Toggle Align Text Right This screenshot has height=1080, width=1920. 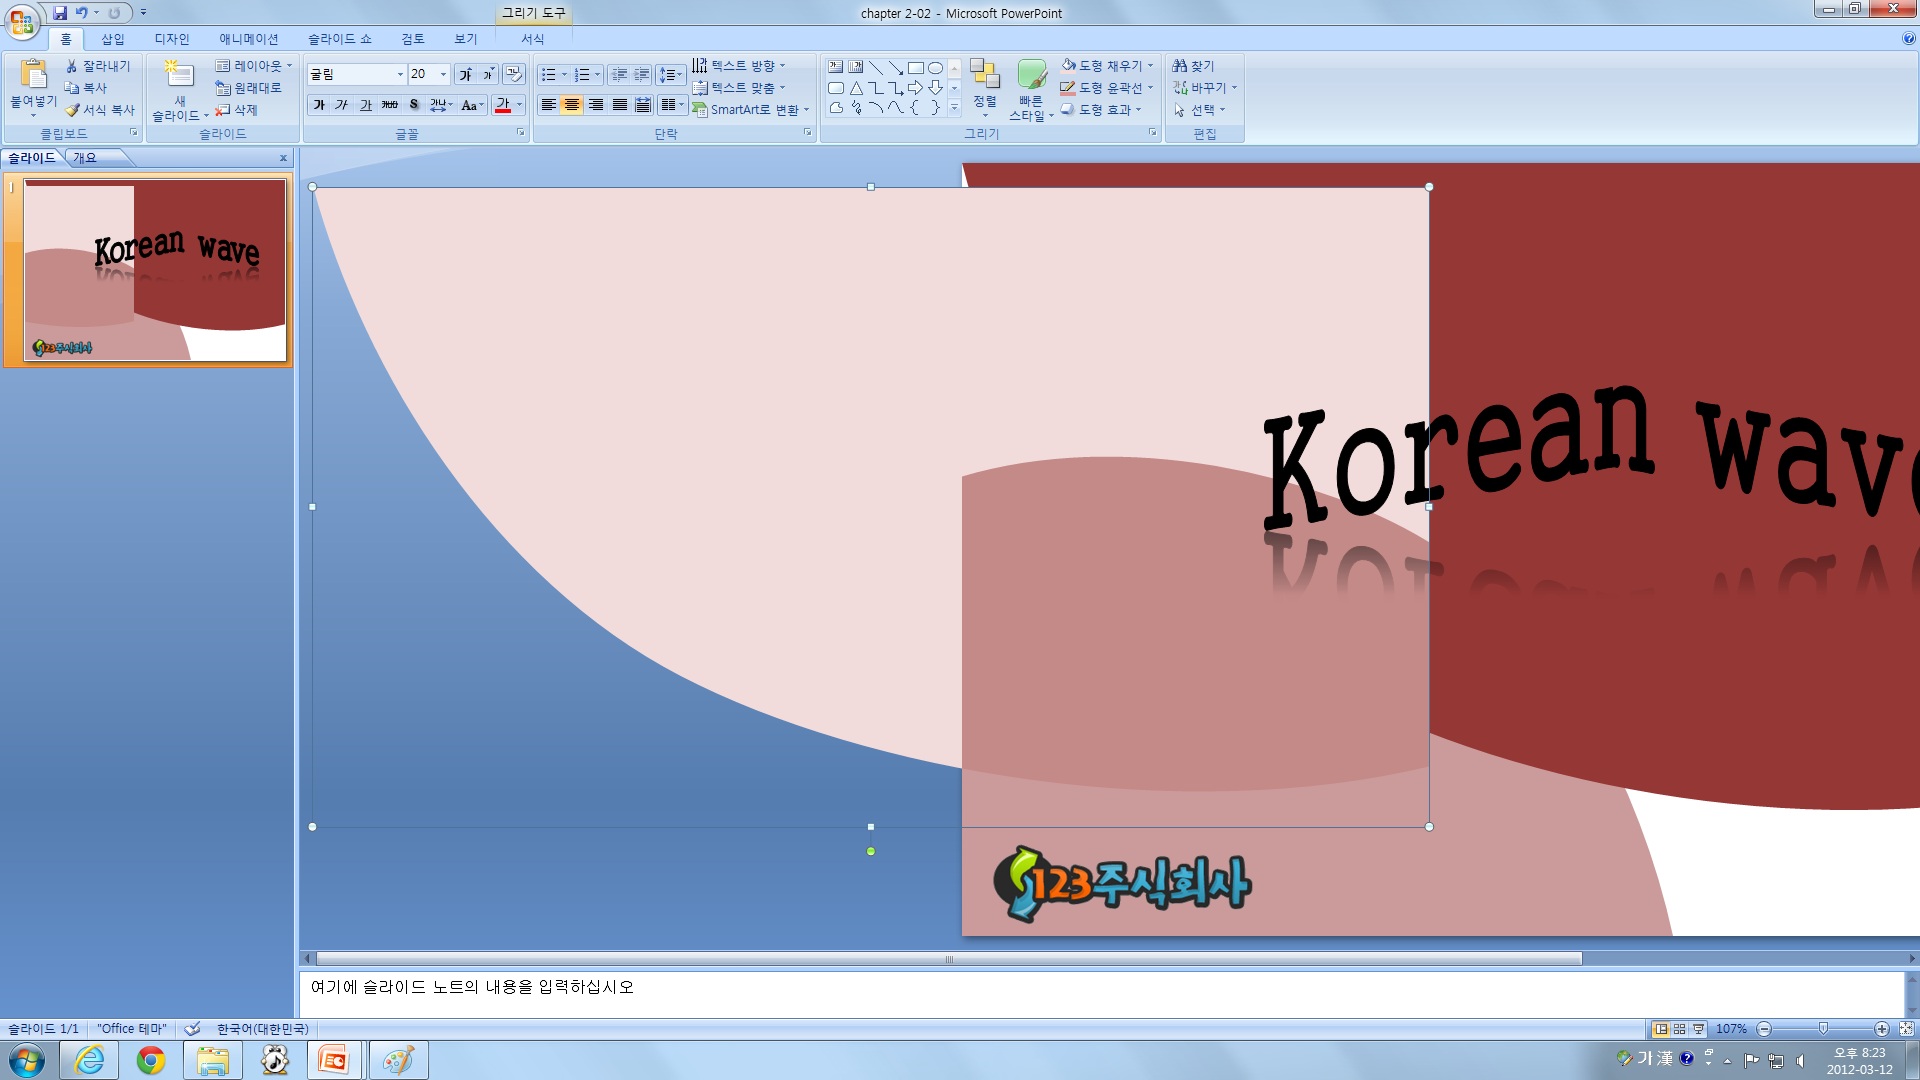596,105
